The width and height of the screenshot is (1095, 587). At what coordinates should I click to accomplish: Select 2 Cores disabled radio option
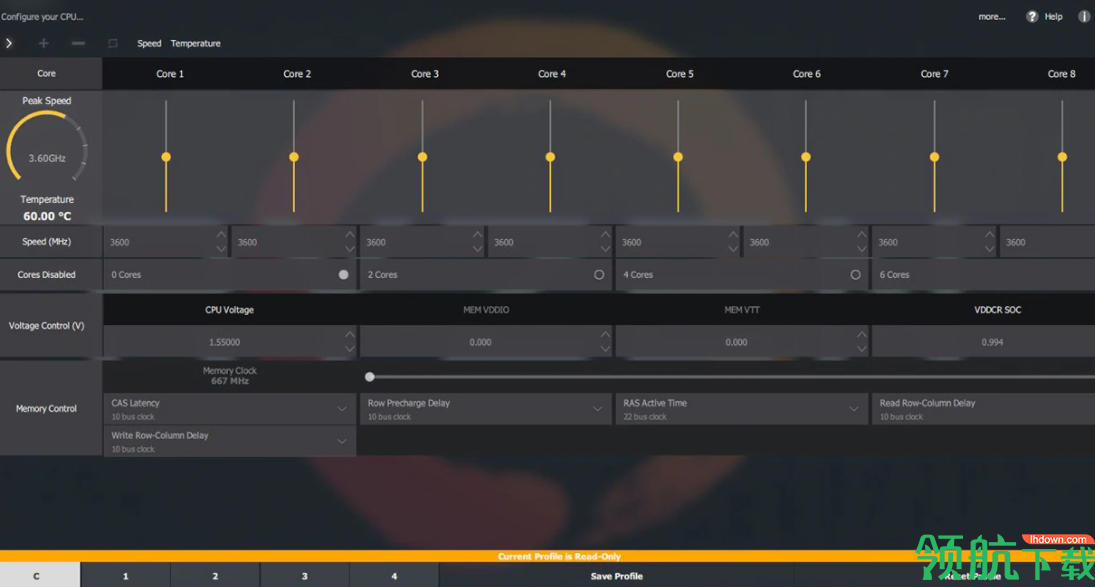tap(598, 274)
